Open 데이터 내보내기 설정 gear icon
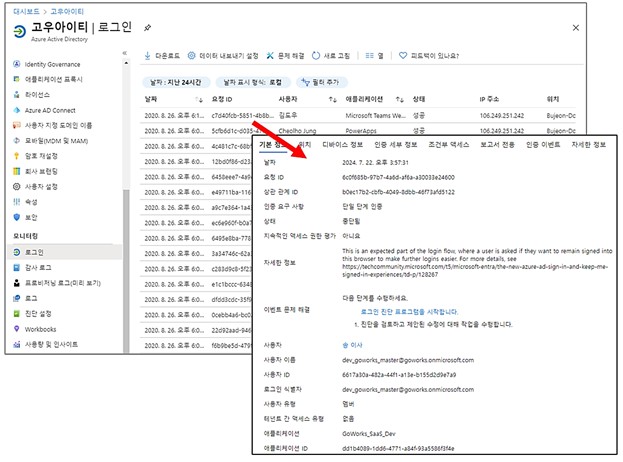Screen dimensions: 623x462 pyautogui.click(x=192, y=56)
